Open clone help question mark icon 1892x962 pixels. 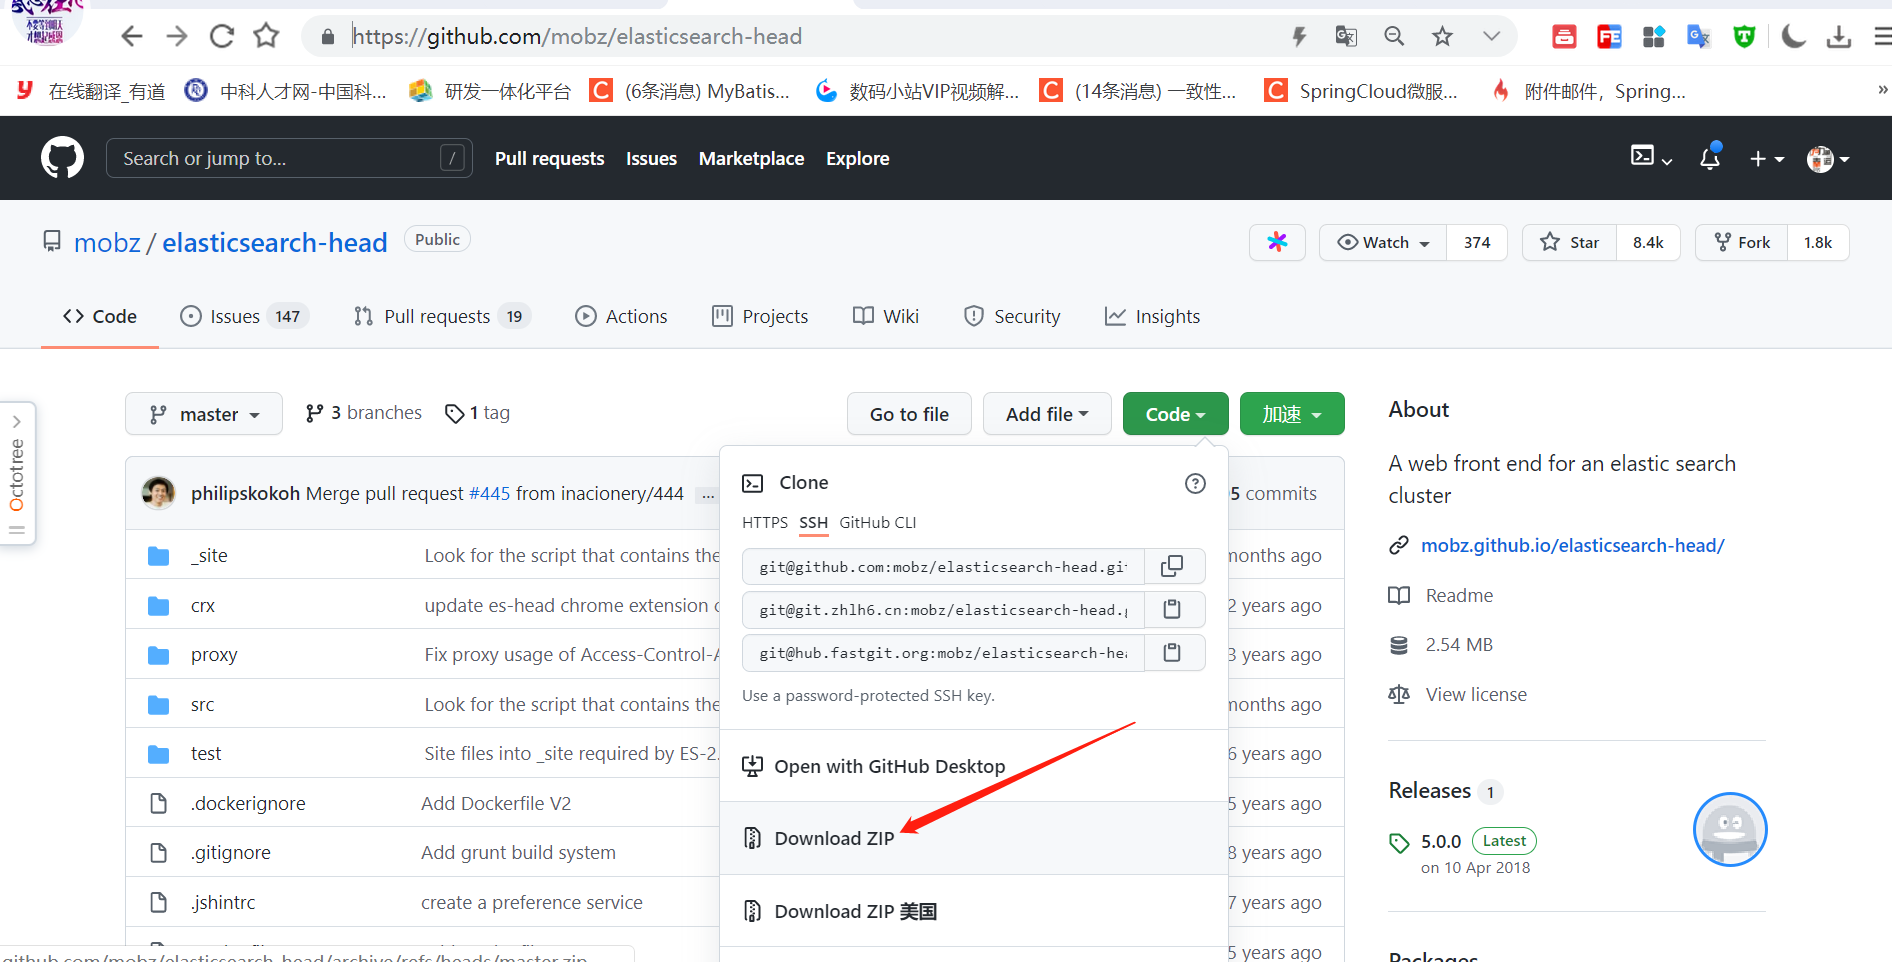click(1195, 483)
